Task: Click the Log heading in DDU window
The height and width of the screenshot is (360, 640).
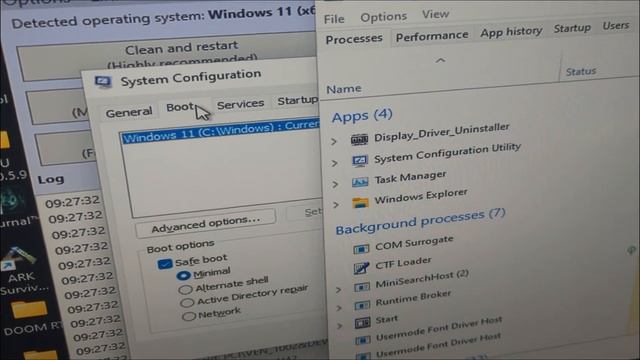Action: click(51, 179)
